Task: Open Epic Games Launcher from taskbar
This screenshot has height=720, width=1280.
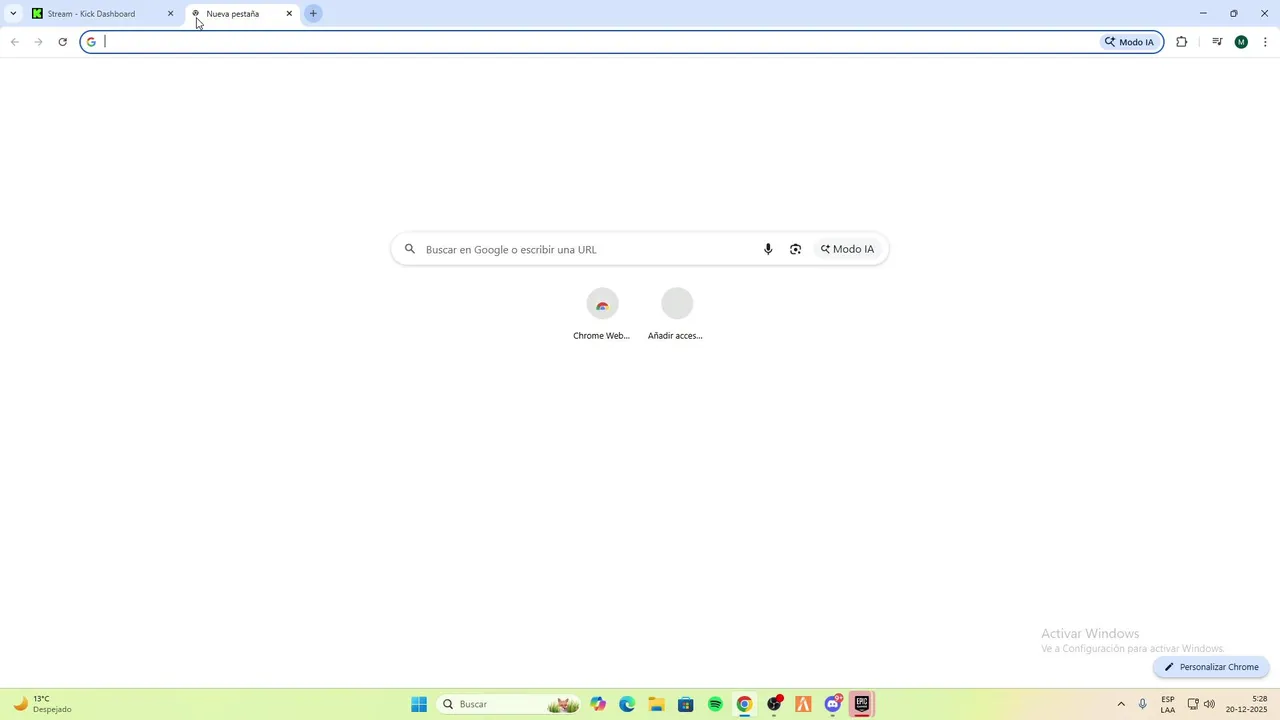Action: point(862,704)
